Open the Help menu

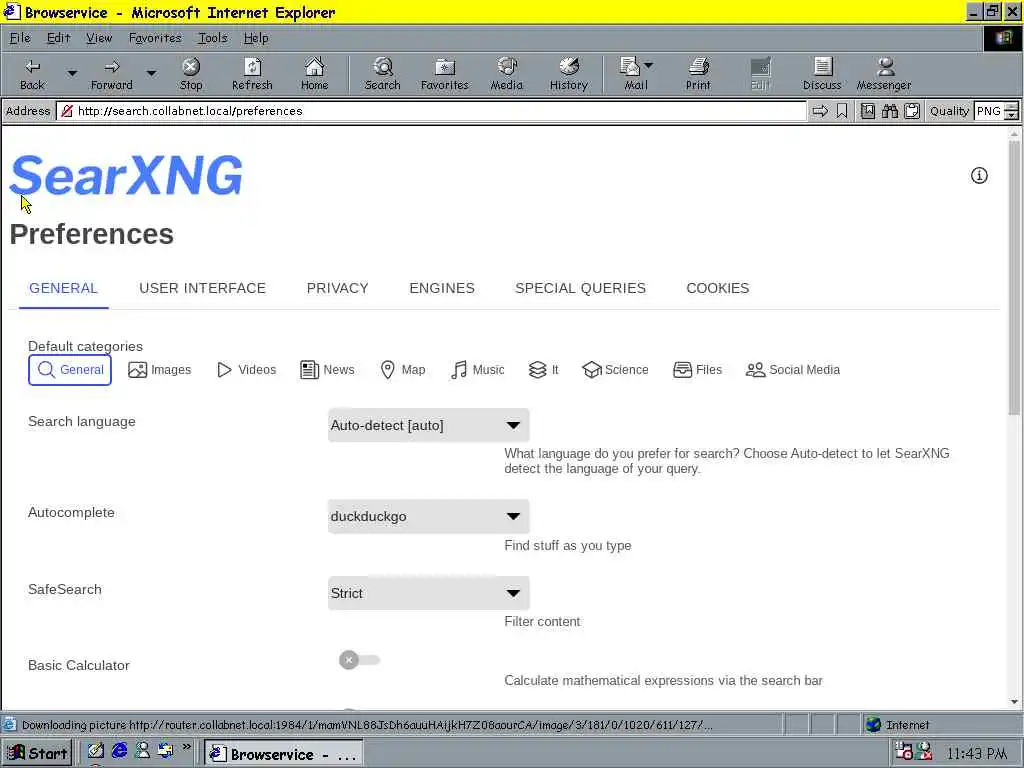(256, 38)
